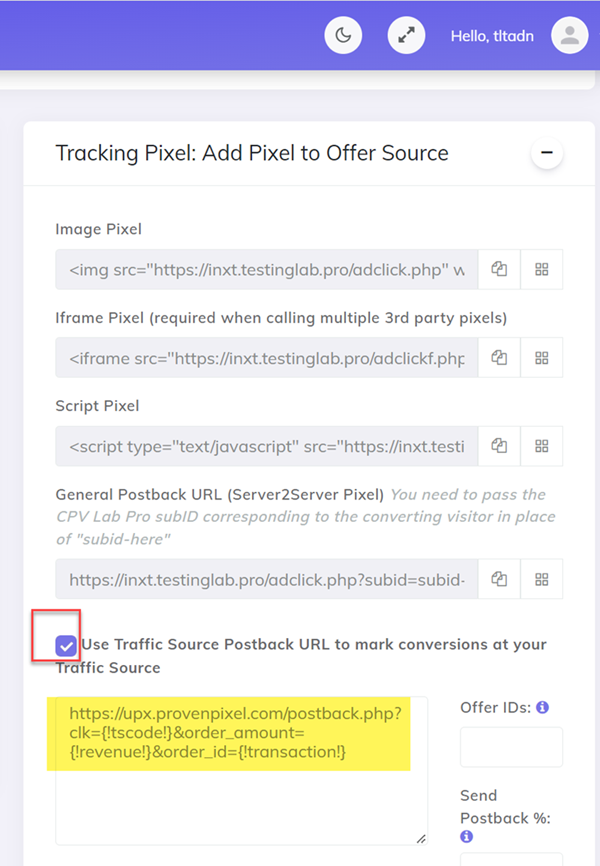Click the user avatar icon
The width and height of the screenshot is (600, 866).
click(x=569, y=35)
